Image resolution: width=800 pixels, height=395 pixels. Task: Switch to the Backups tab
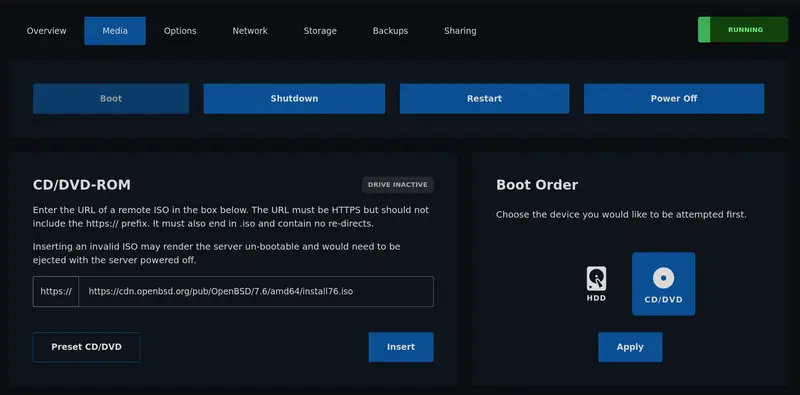pos(390,31)
